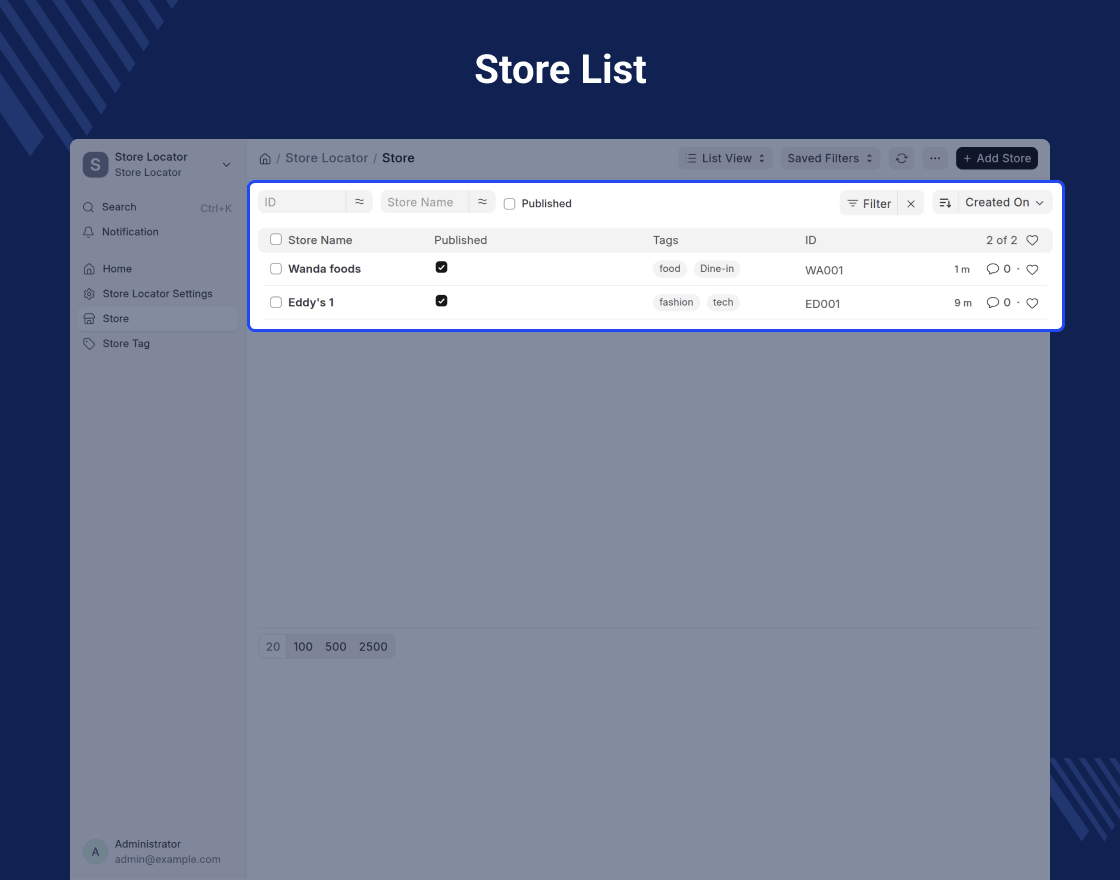Select the Wanda foods row checkbox

276,269
